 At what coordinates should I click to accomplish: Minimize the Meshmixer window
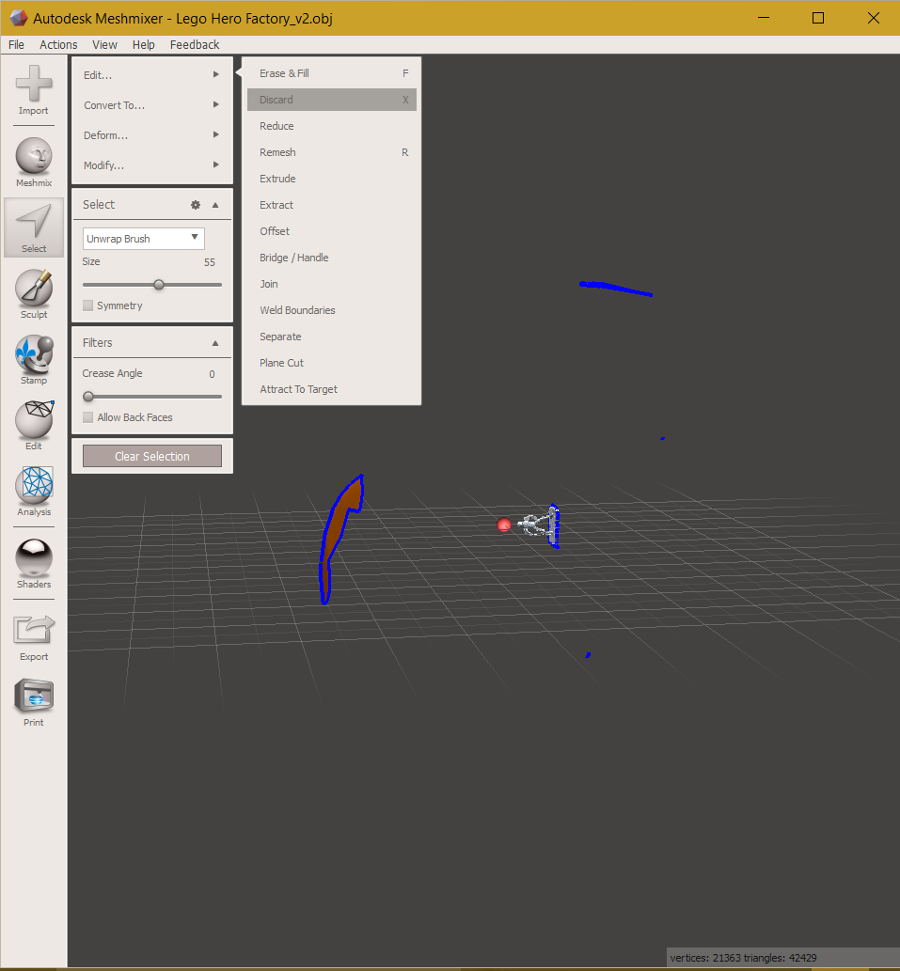tap(764, 18)
